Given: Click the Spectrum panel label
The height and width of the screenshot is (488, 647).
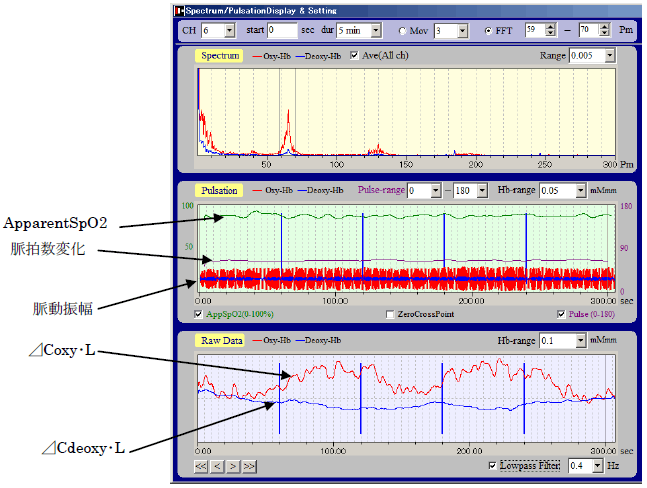Looking at the screenshot, I should click(x=219, y=56).
